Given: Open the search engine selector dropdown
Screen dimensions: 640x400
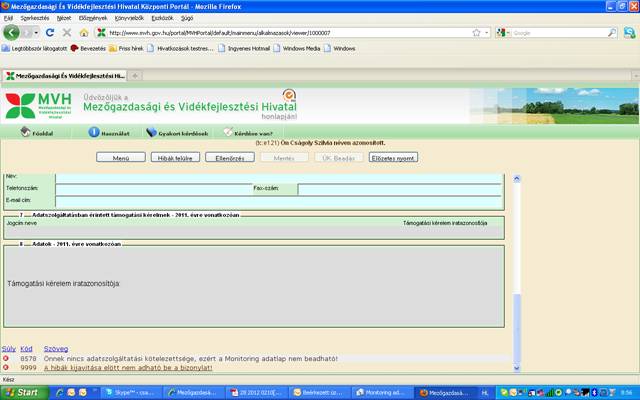Looking at the screenshot, I should coord(503,33).
